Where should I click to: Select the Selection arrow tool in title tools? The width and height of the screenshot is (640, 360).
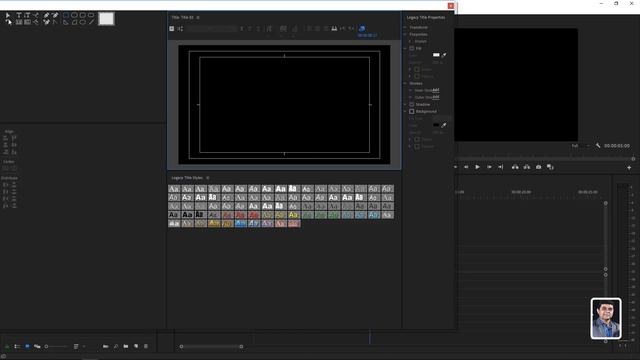8,15
